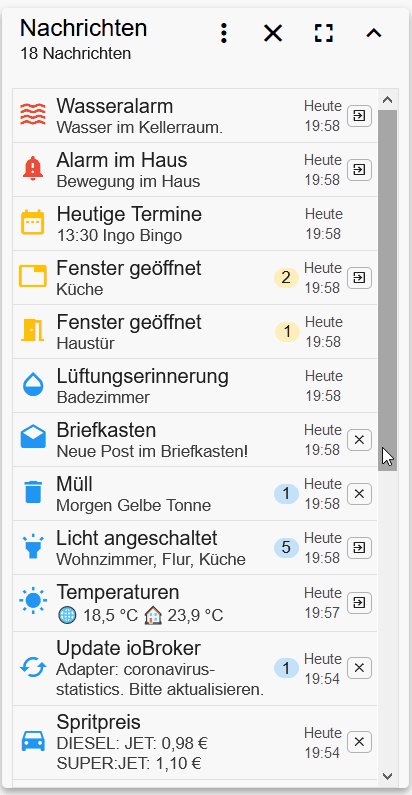412x795 pixels.
Task: Dismiss the Update ioBroker message
Action: 359,668
